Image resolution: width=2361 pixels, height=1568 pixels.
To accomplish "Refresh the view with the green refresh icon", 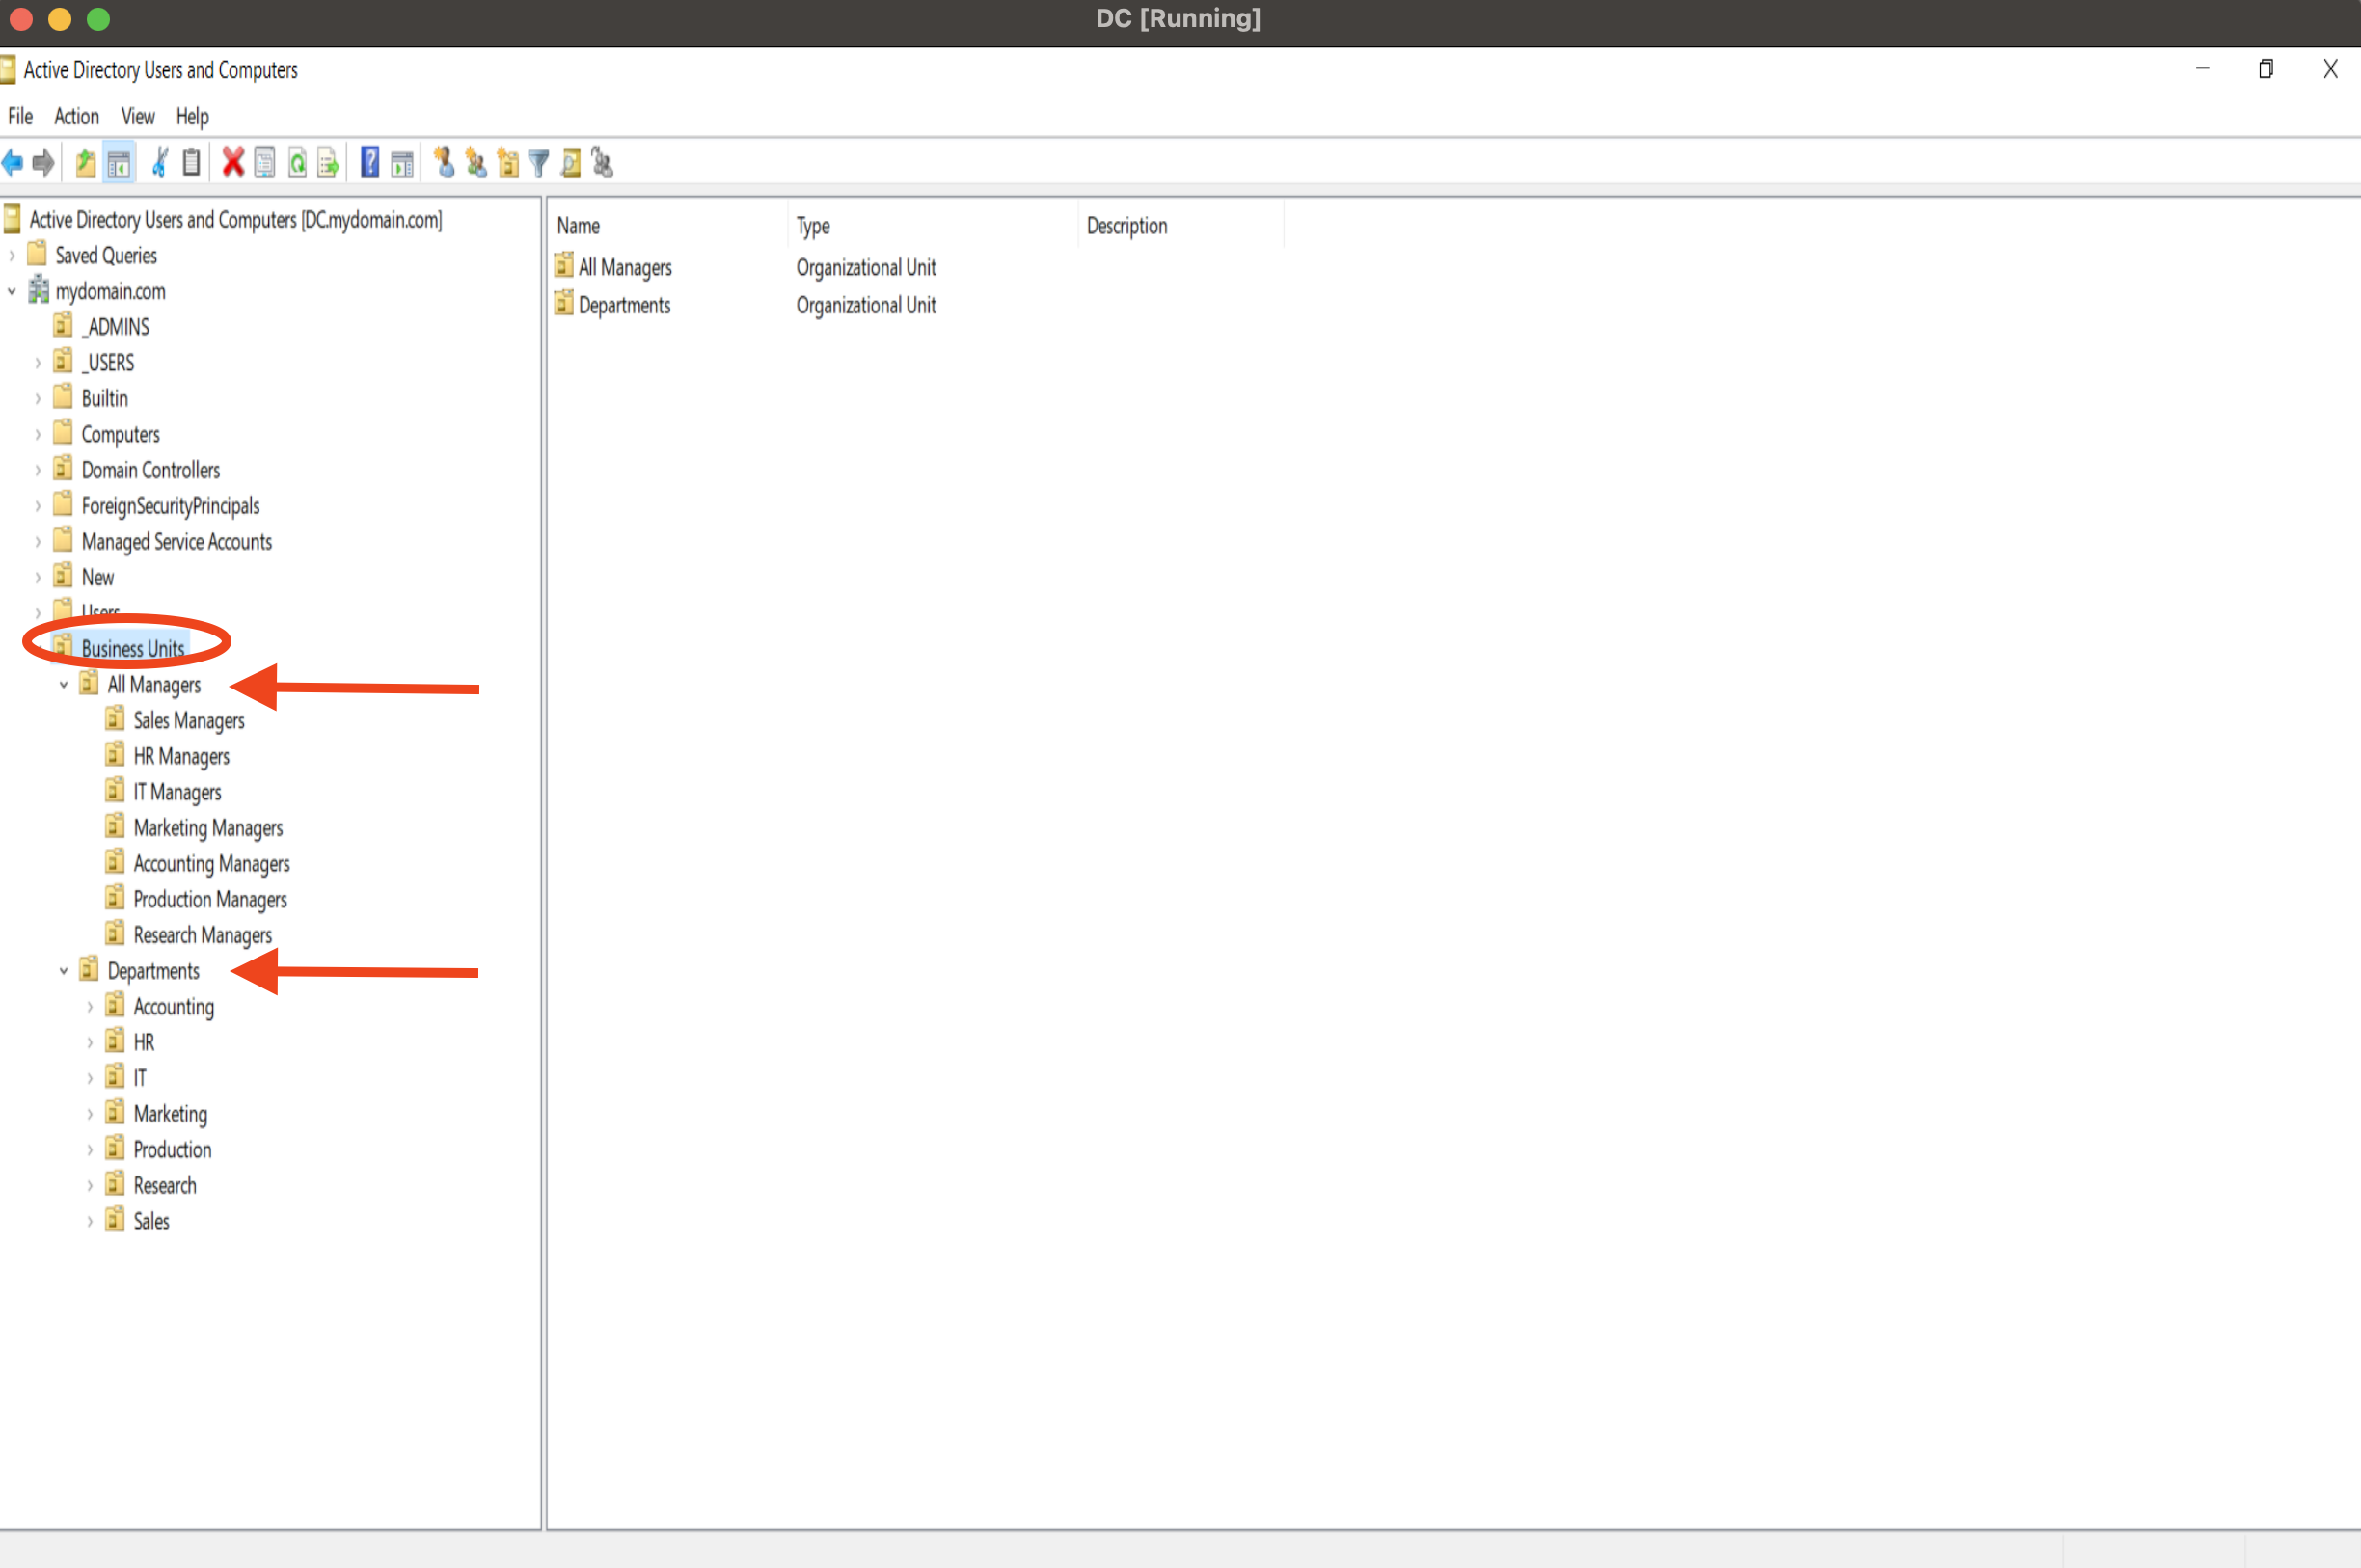I will (297, 163).
